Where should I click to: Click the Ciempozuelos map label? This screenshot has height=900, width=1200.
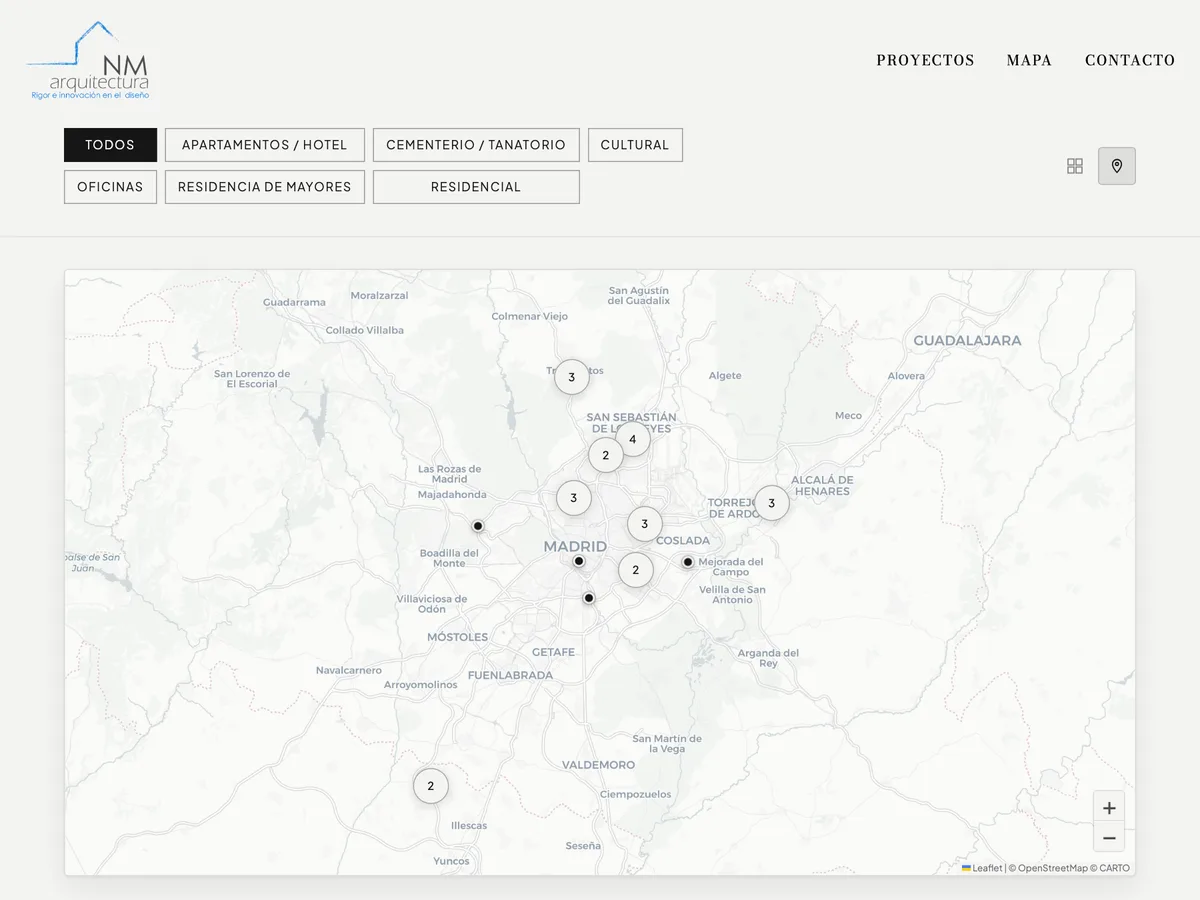coord(636,794)
